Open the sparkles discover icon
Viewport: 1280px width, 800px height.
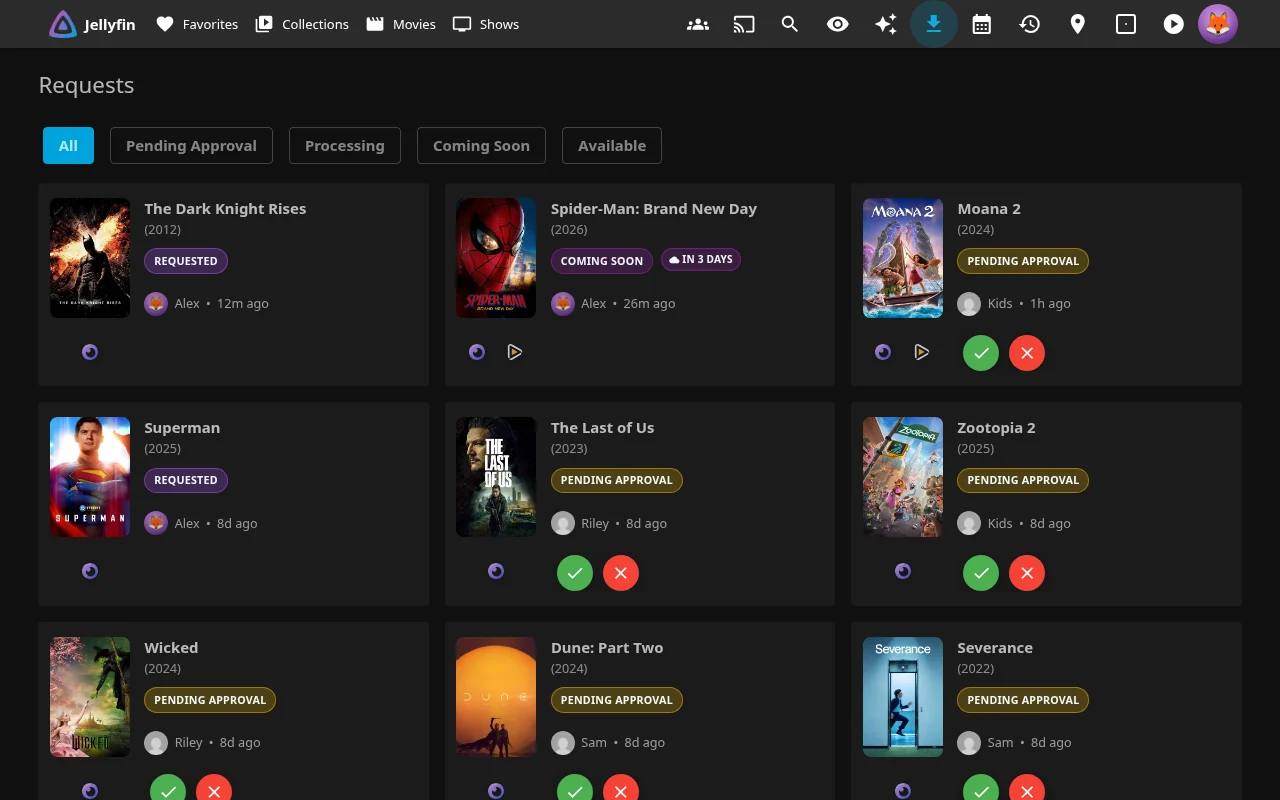pos(886,24)
